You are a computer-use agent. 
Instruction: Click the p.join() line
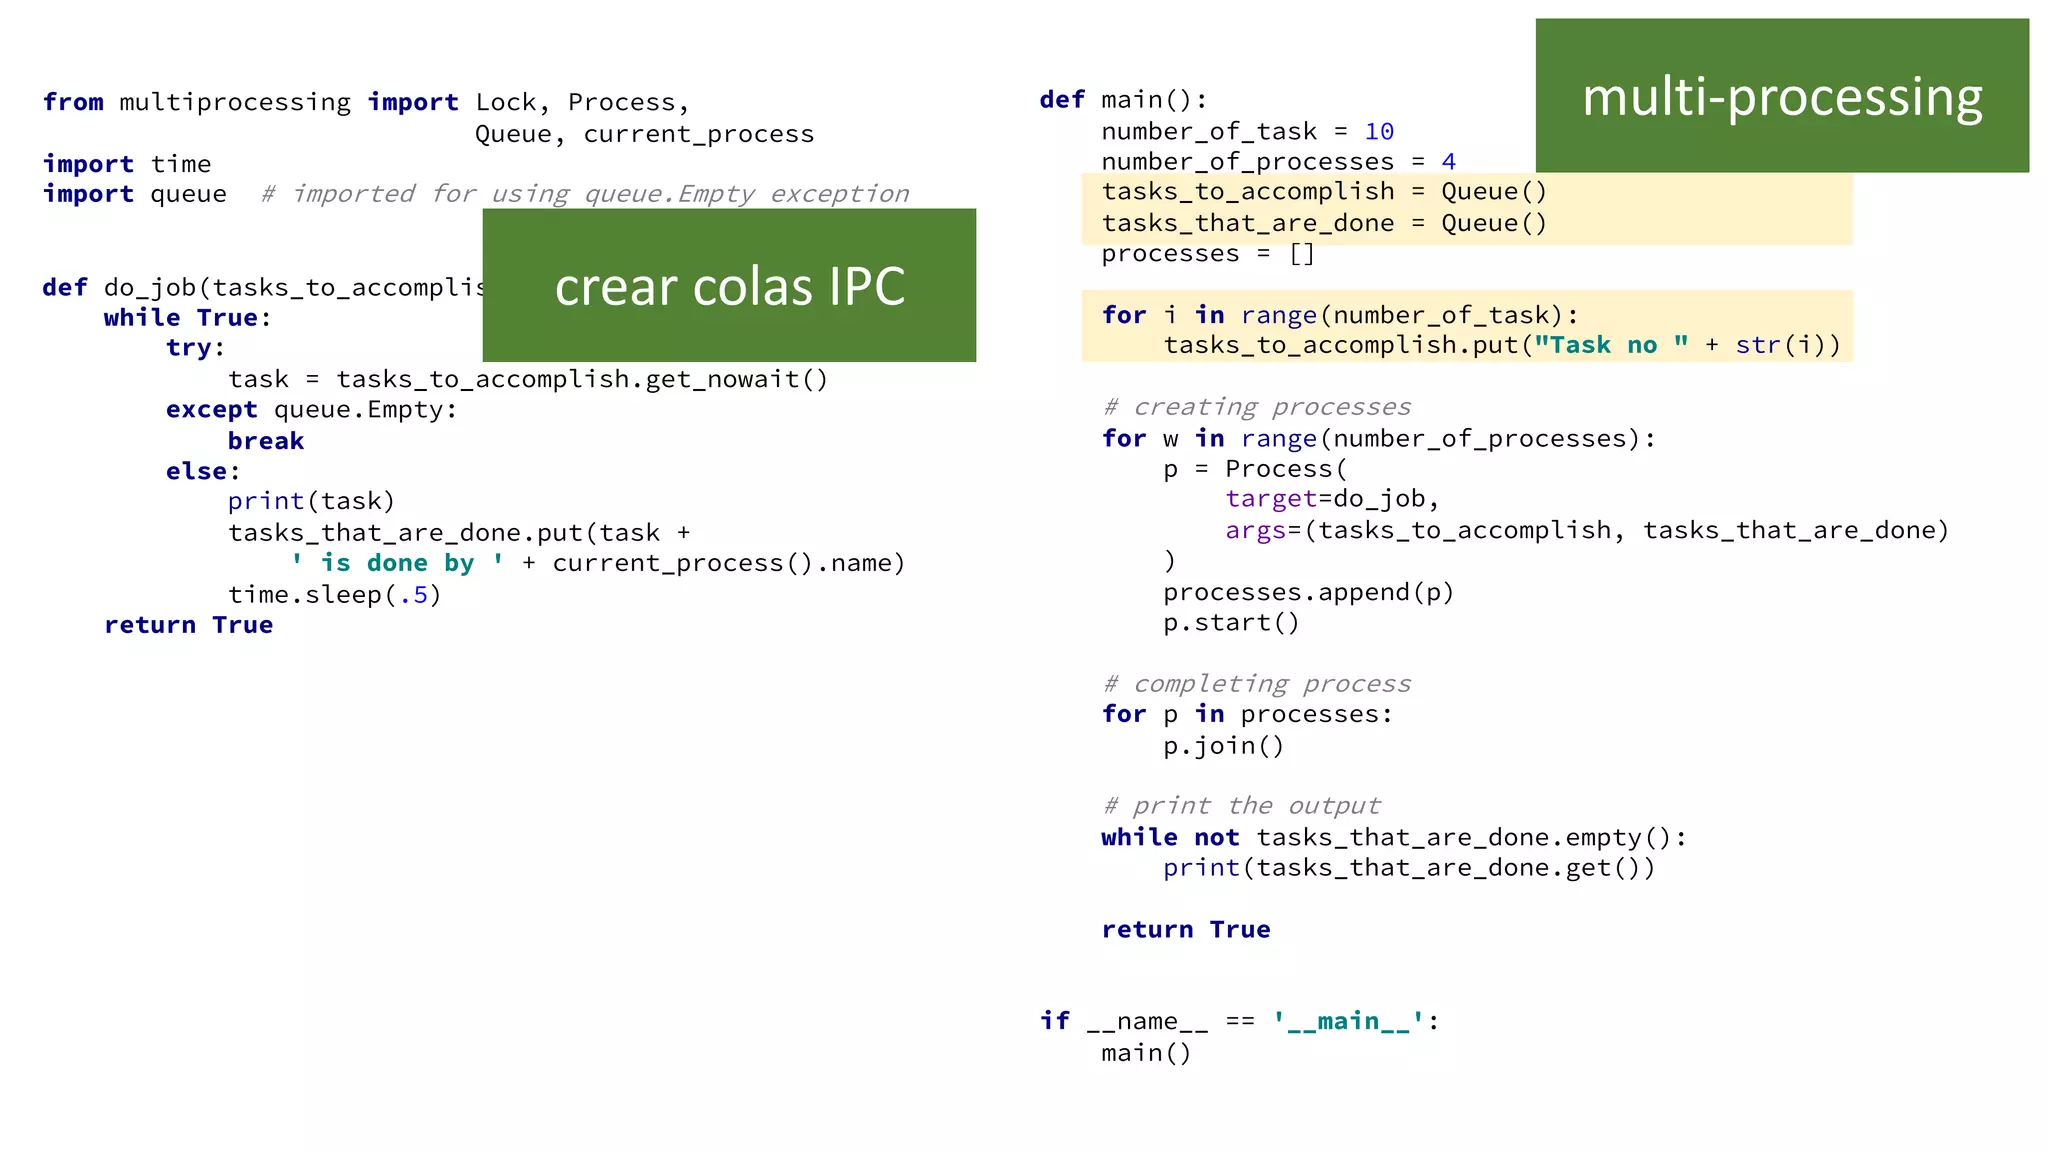(x=1222, y=746)
